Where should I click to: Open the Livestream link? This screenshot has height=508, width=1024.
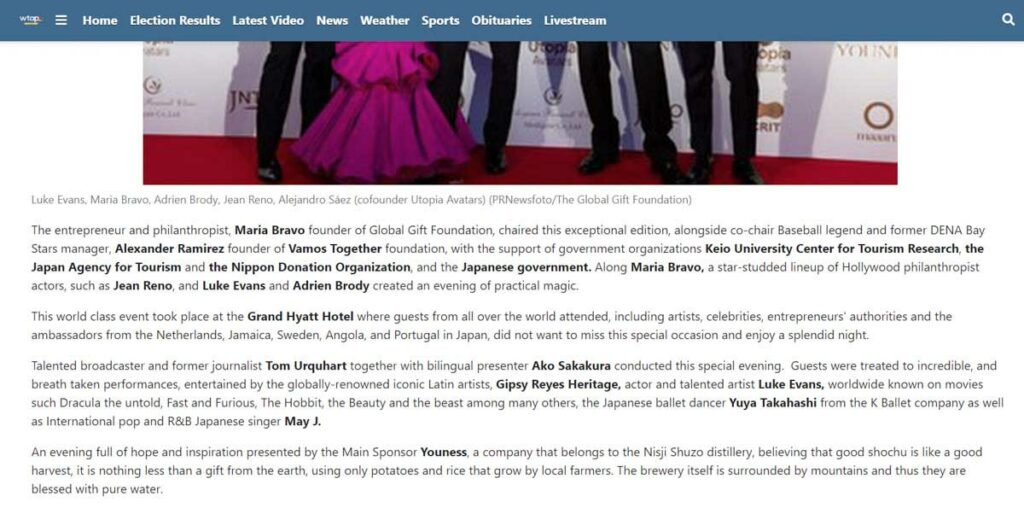(x=575, y=20)
